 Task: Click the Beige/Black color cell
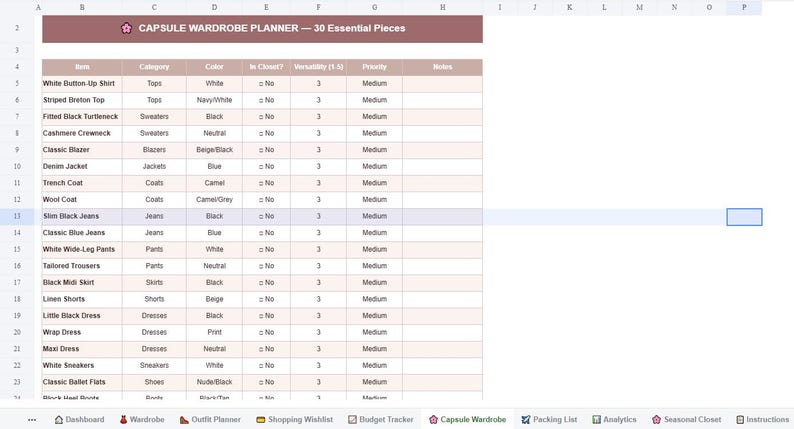(x=214, y=150)
